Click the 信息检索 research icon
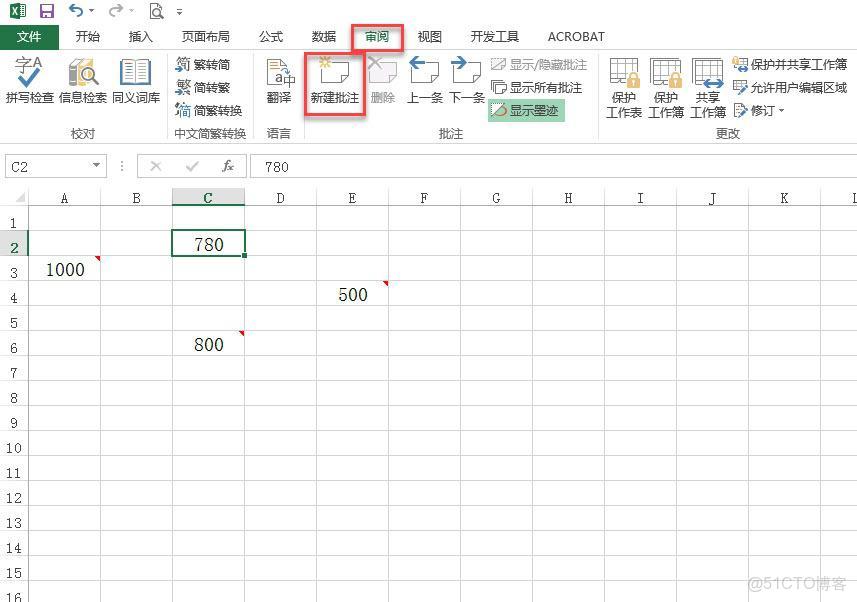This screenshot has width=857, height=602. tap(82, 80)
